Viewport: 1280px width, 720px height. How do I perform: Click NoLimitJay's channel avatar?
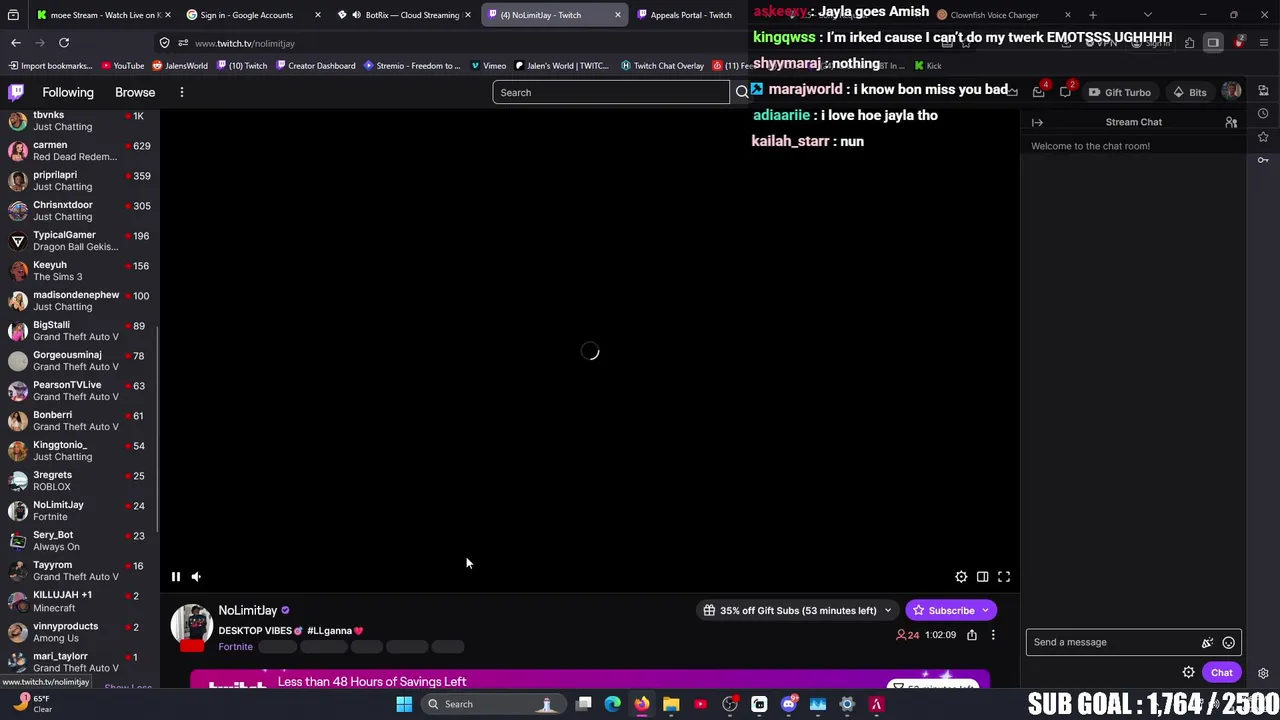click(x=191, y=625)
